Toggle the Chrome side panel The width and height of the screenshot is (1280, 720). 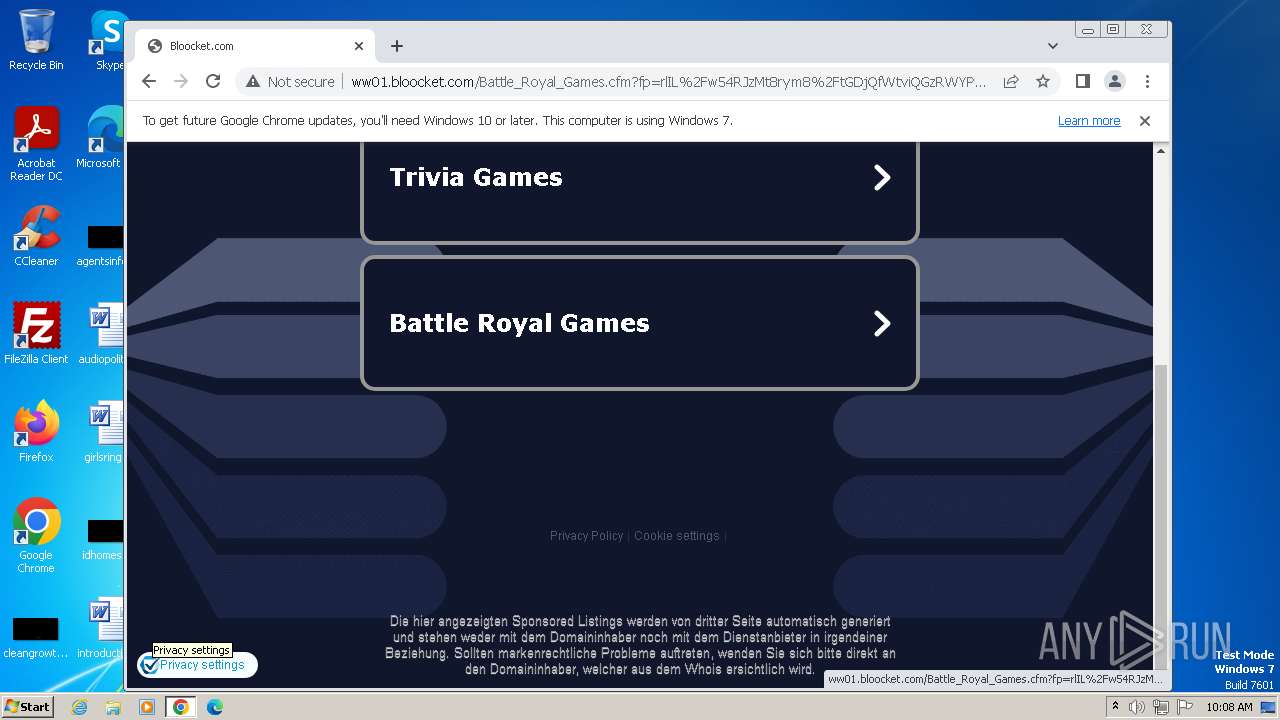pos(1082,81)
